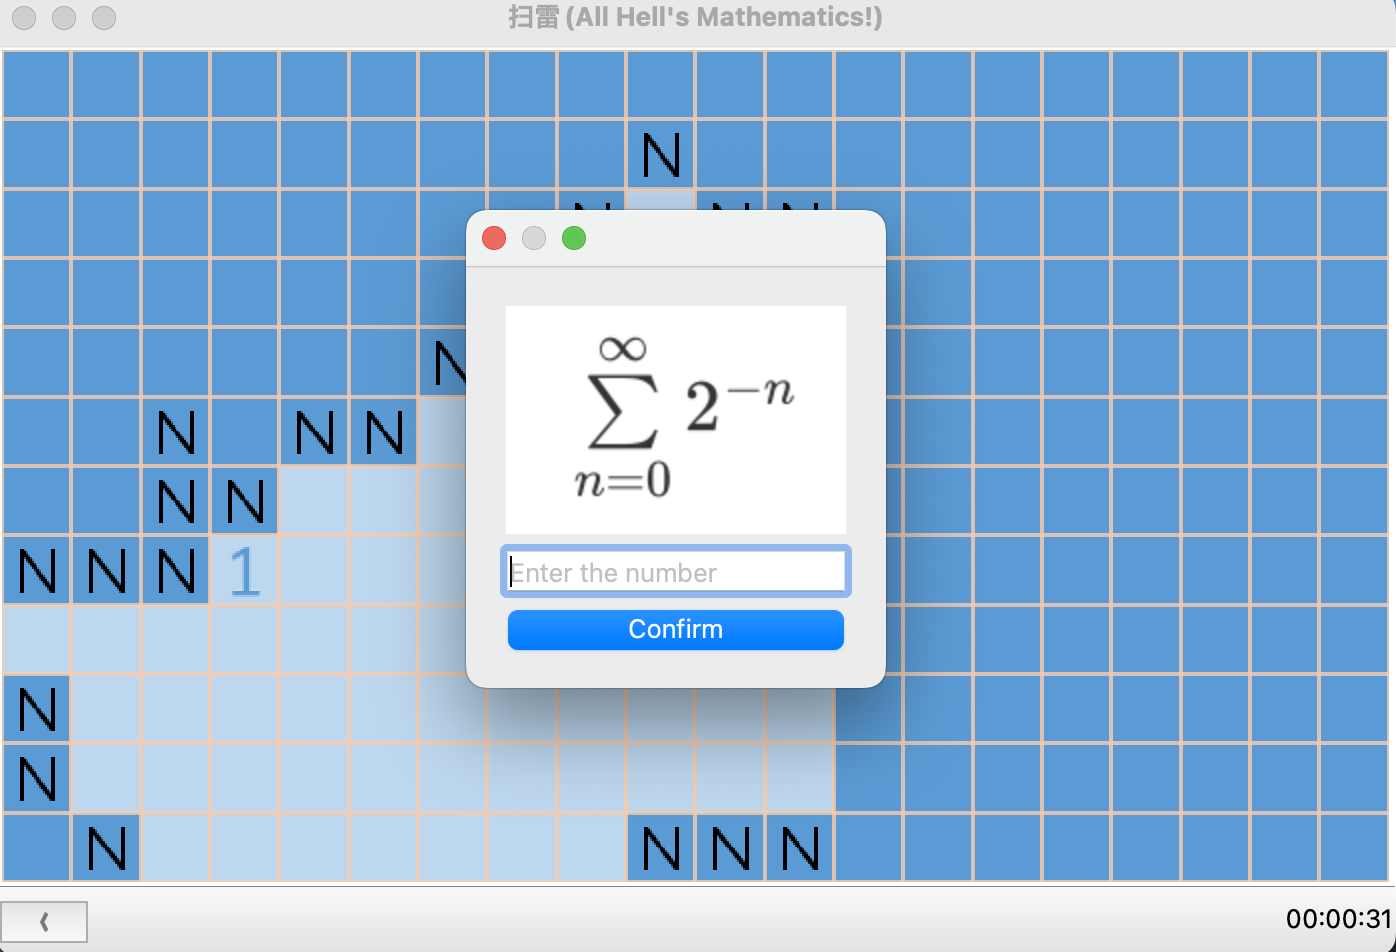Viewport: 1396px width, 952px height.
Task: Focus the "Enter the number" input field
Action: click(676, 572)
